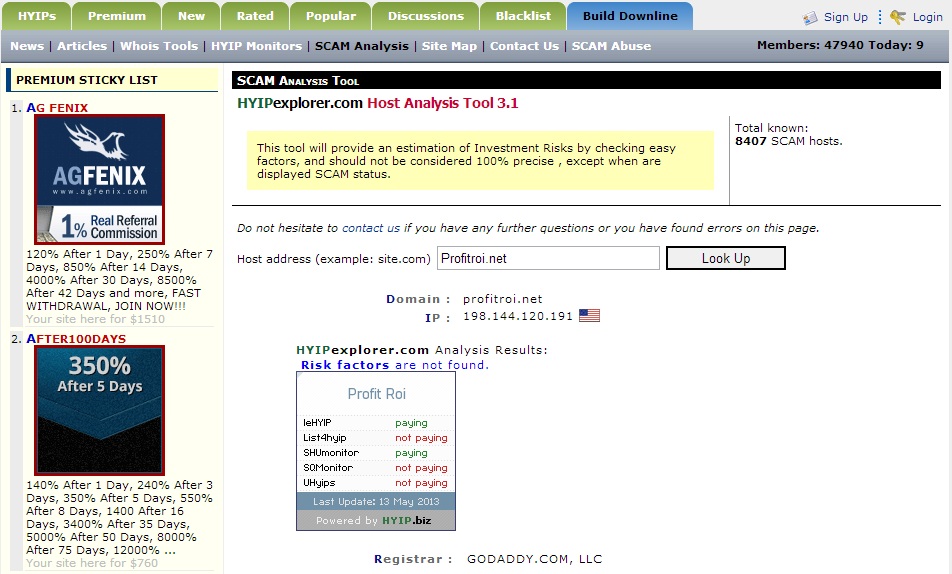Open the Premium tab
The image size is (952, 574).
[x=116, y=16]
